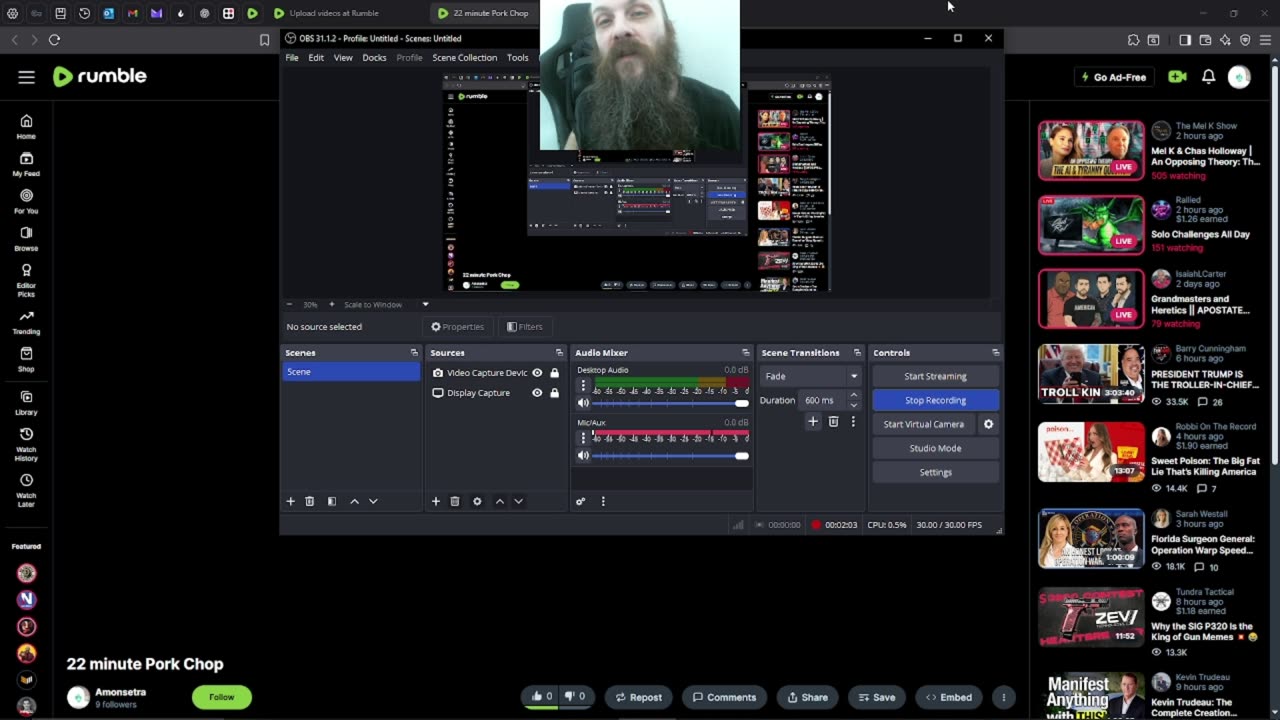The width and height of the screenshot is (1280, 720).
Task: Open OBS File menu
Action: pos(292,58)
